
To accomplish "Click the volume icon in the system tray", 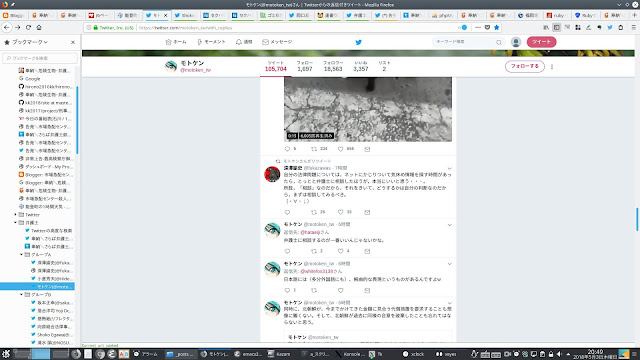I will click(x=559, y=354).
